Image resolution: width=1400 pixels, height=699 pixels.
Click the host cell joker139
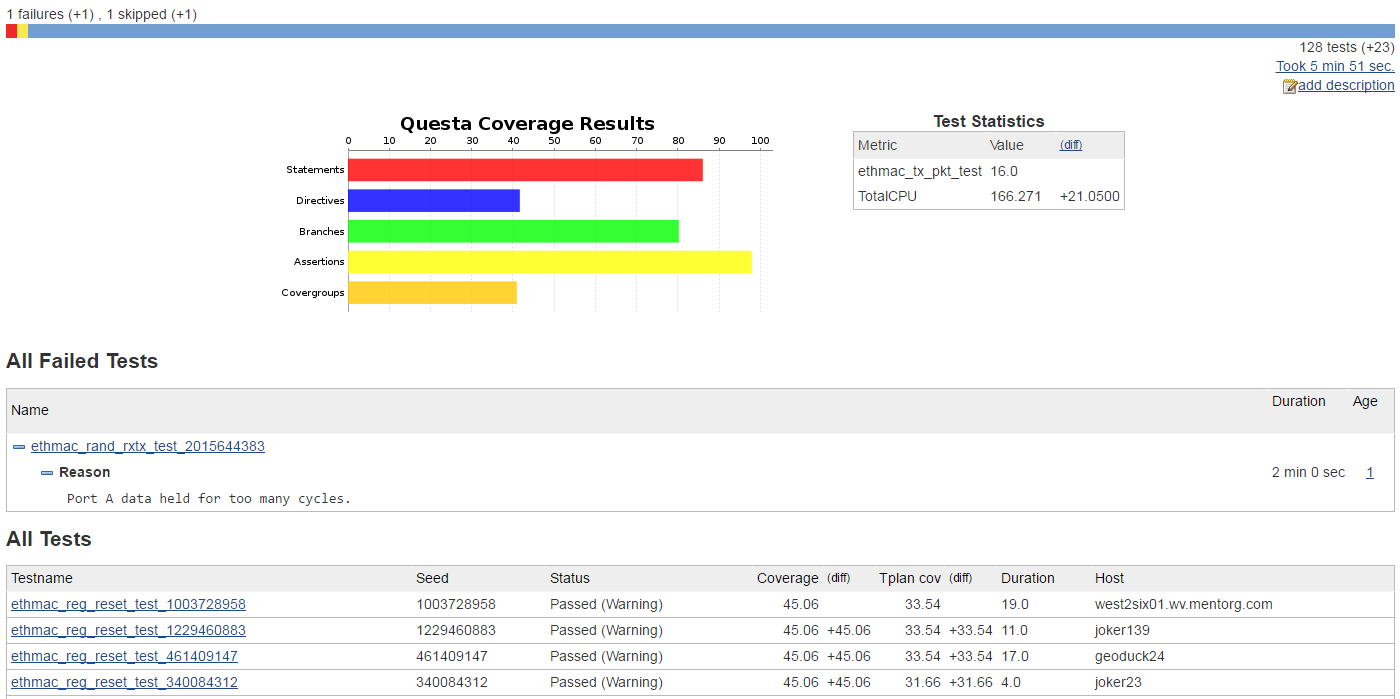pos(1123,630)
